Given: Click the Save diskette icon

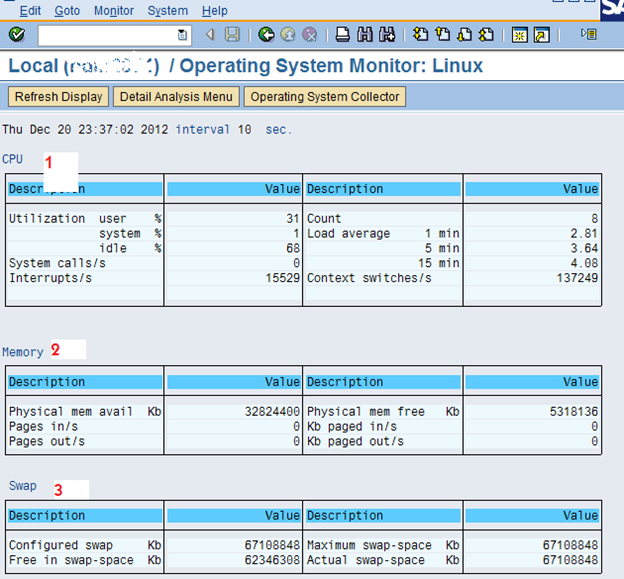Looking at the screenshot, I should pos(232,35).
